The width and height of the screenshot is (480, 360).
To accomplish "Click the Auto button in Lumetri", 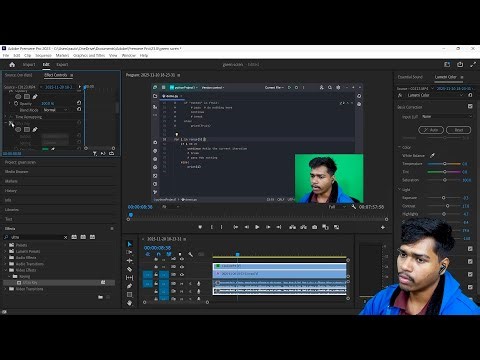I will coord(431,130).
